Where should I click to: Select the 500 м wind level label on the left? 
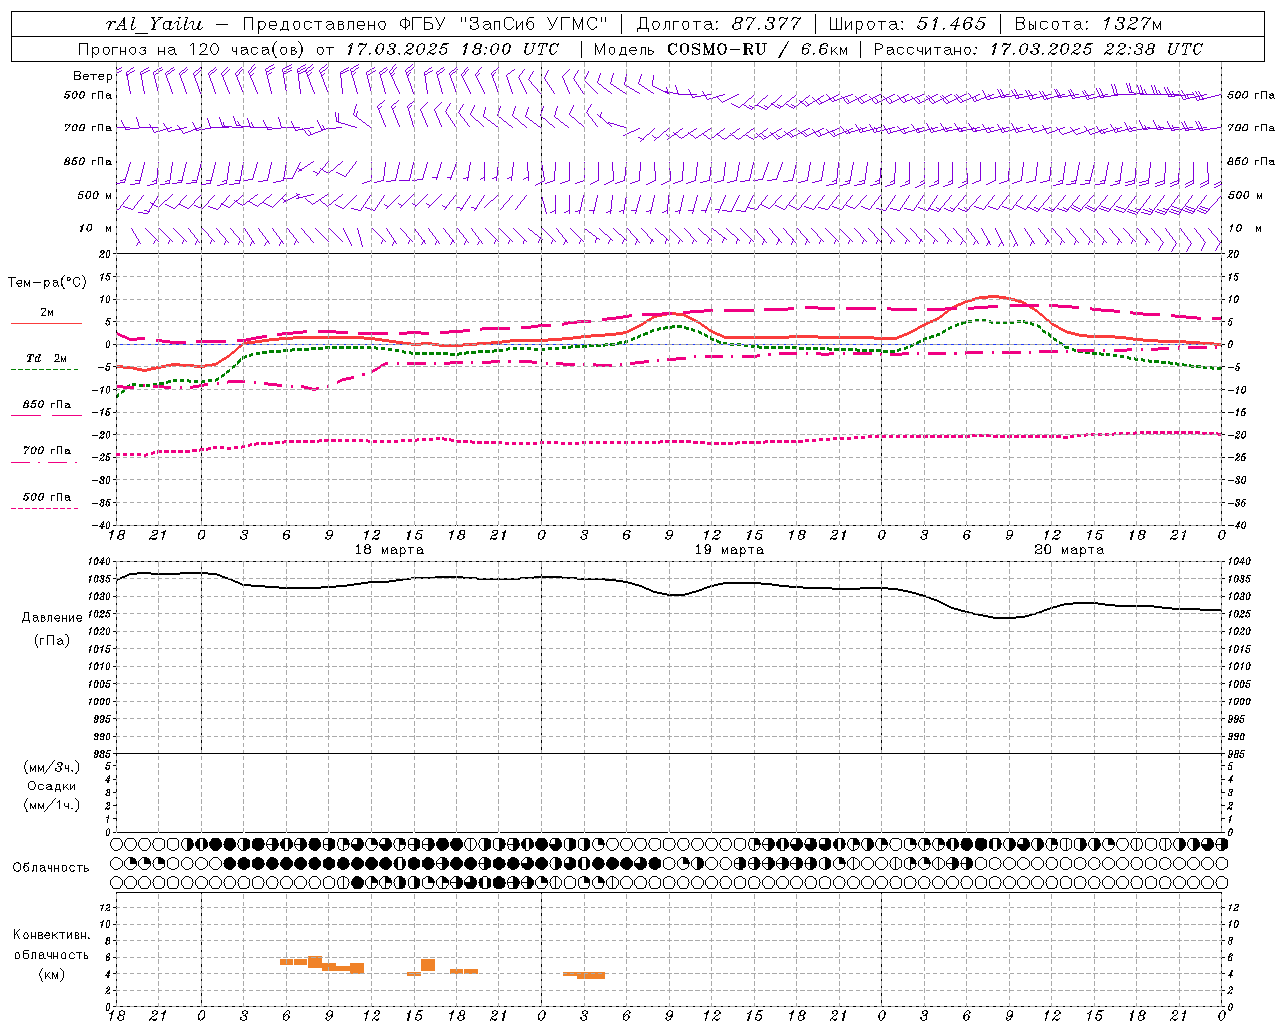[x=95, y=195]
